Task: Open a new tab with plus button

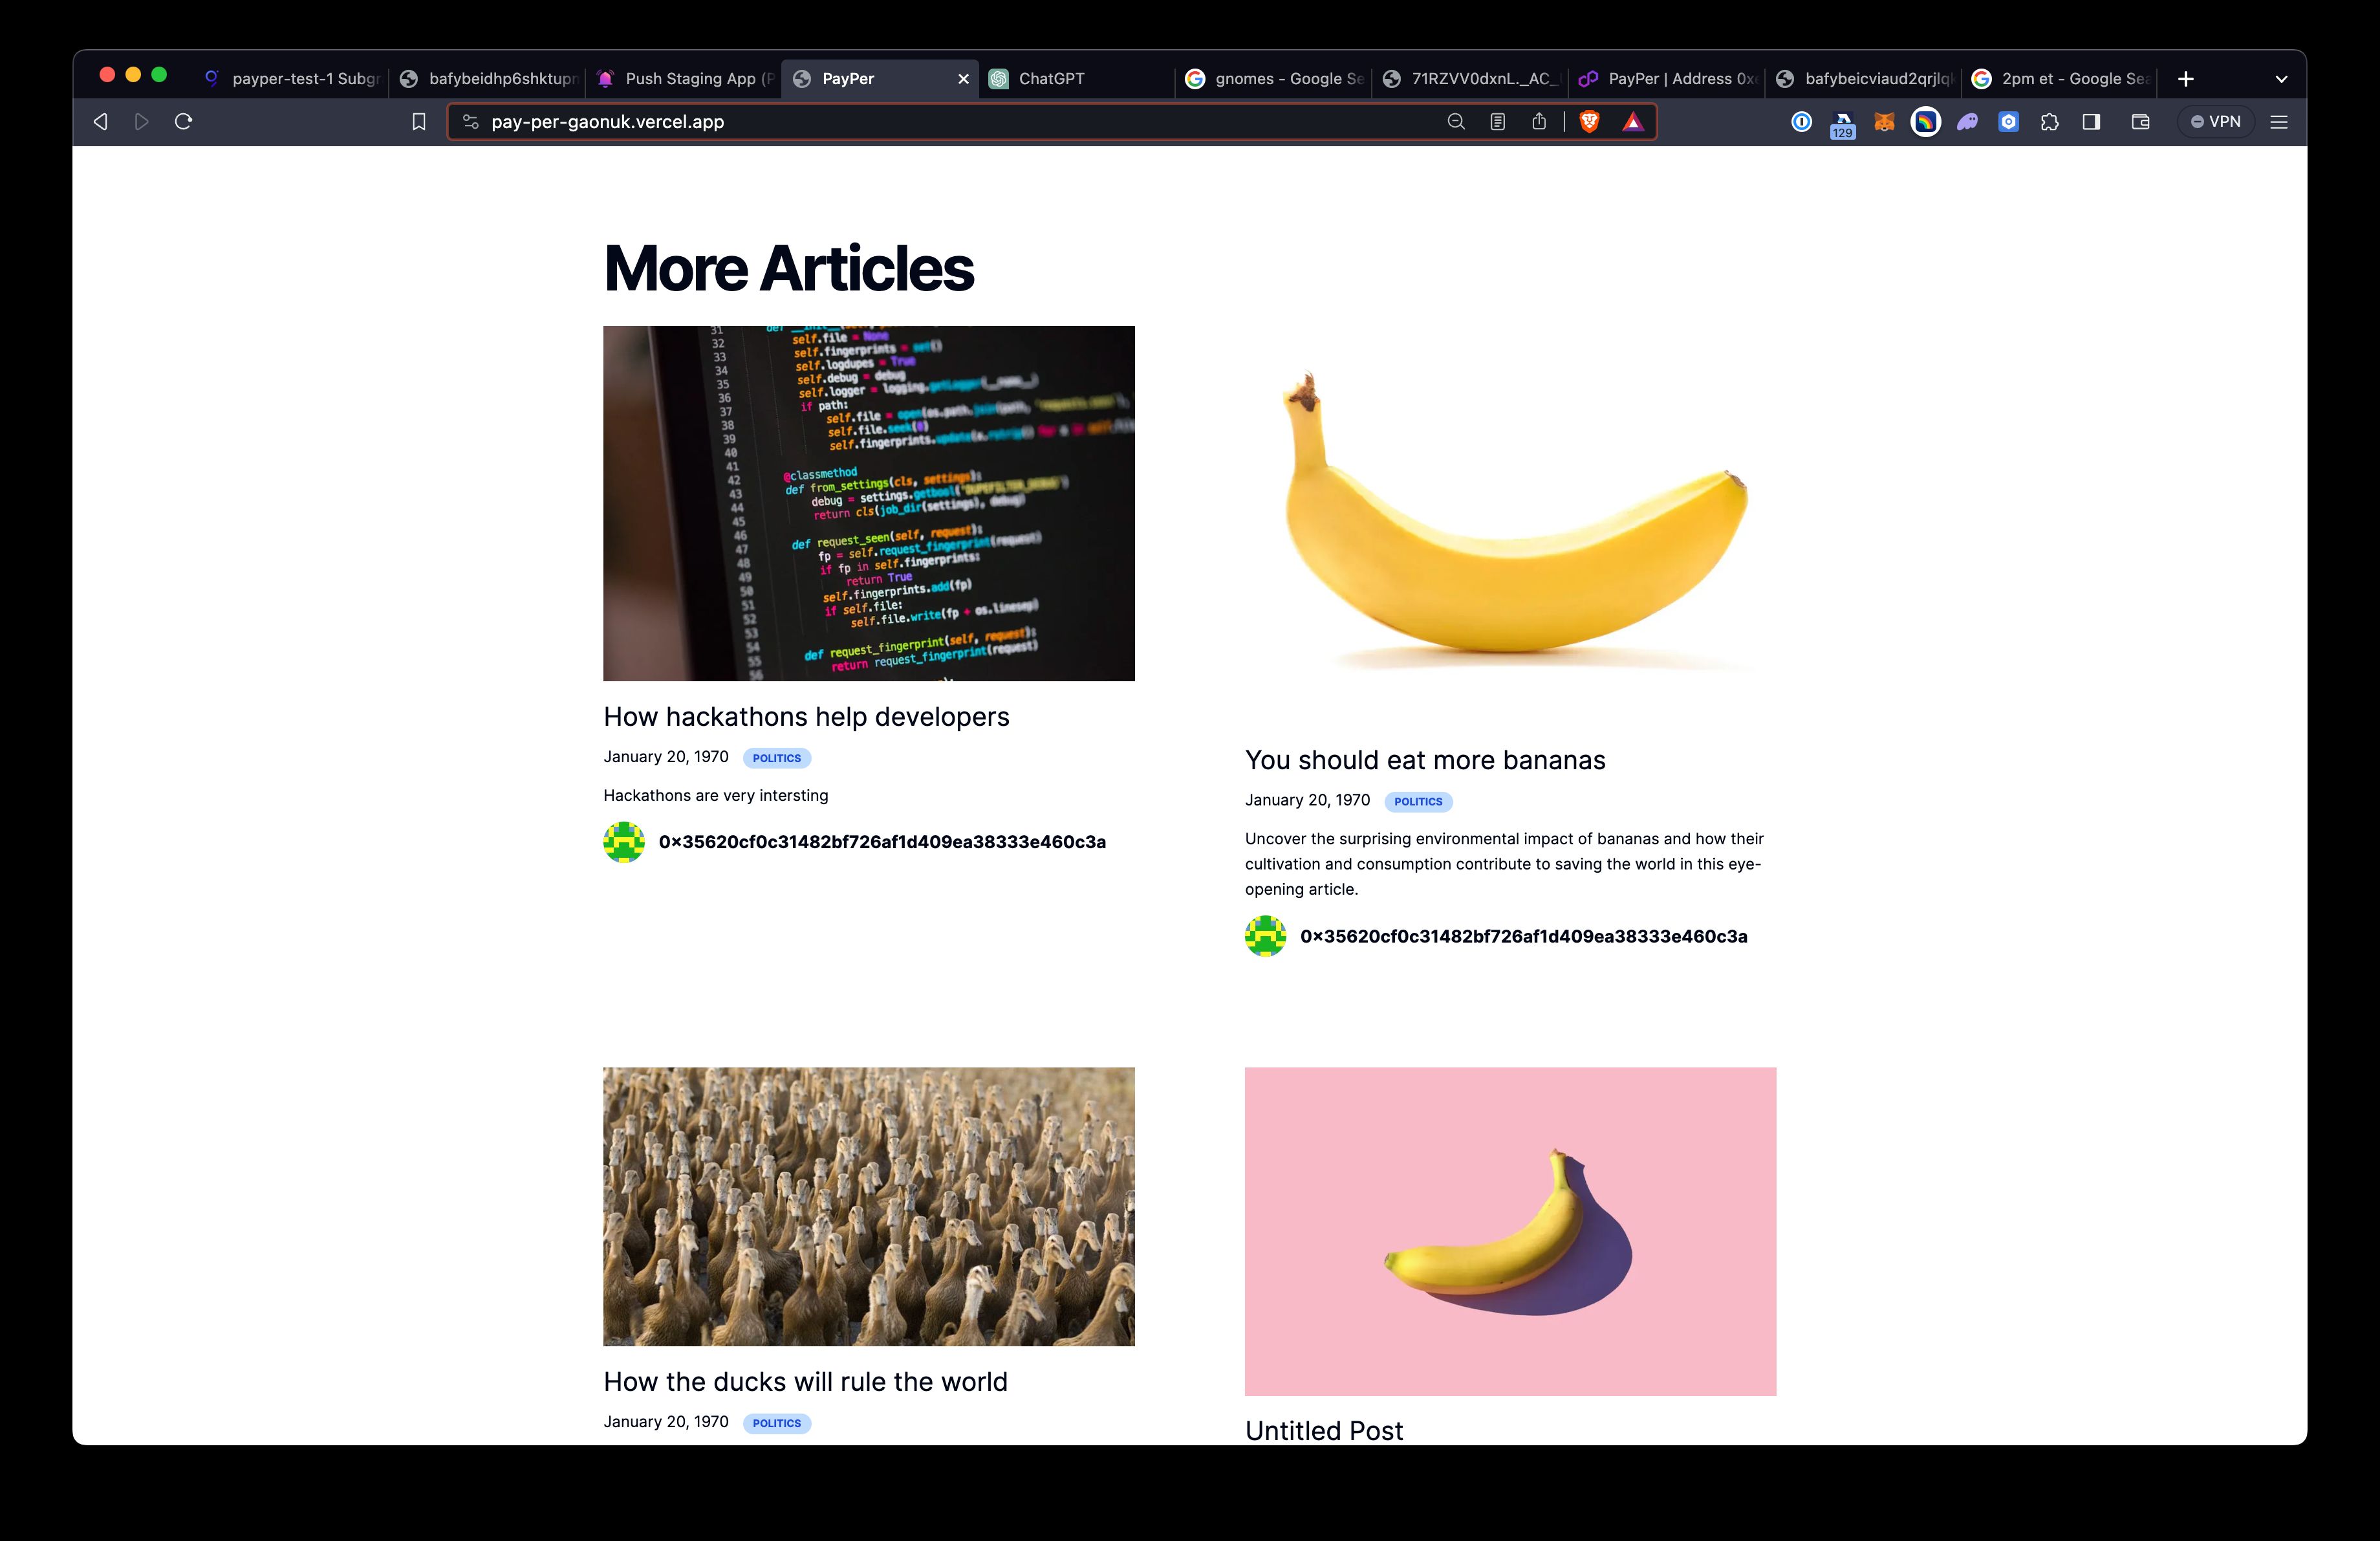Action: point(2186,79)
